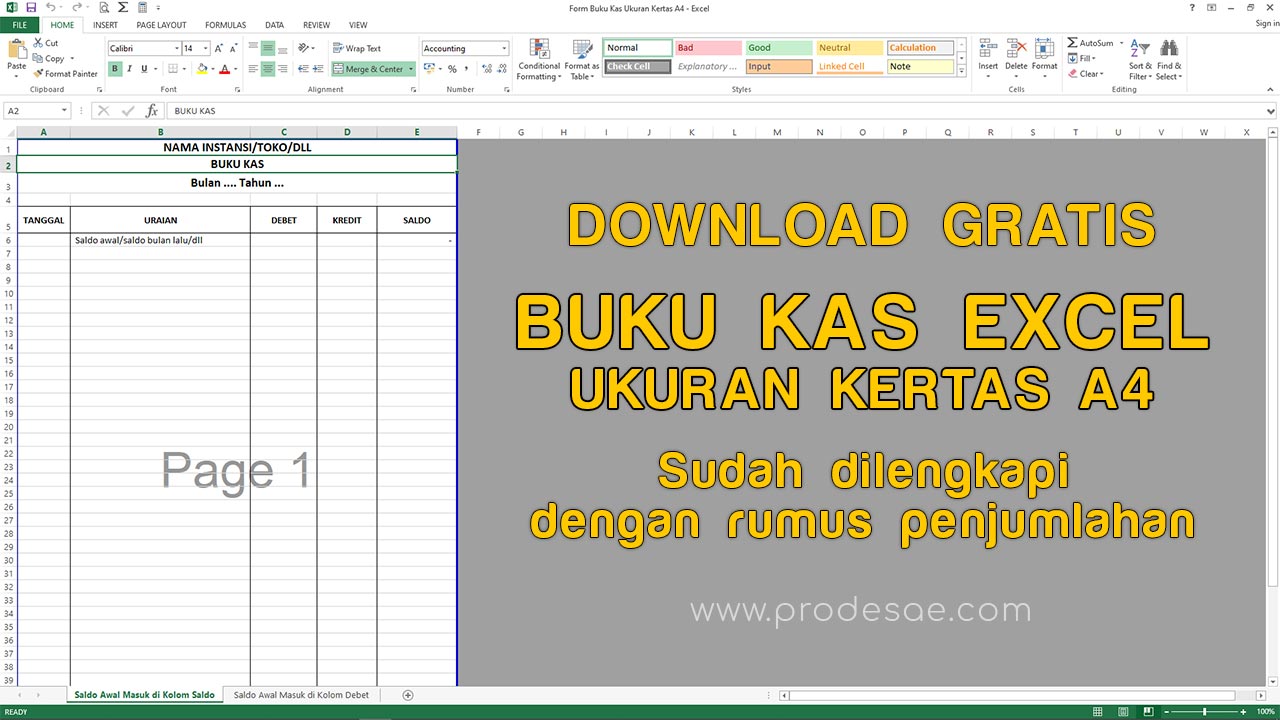Click the Save icon in quick access toolbar

coord(31,7)
